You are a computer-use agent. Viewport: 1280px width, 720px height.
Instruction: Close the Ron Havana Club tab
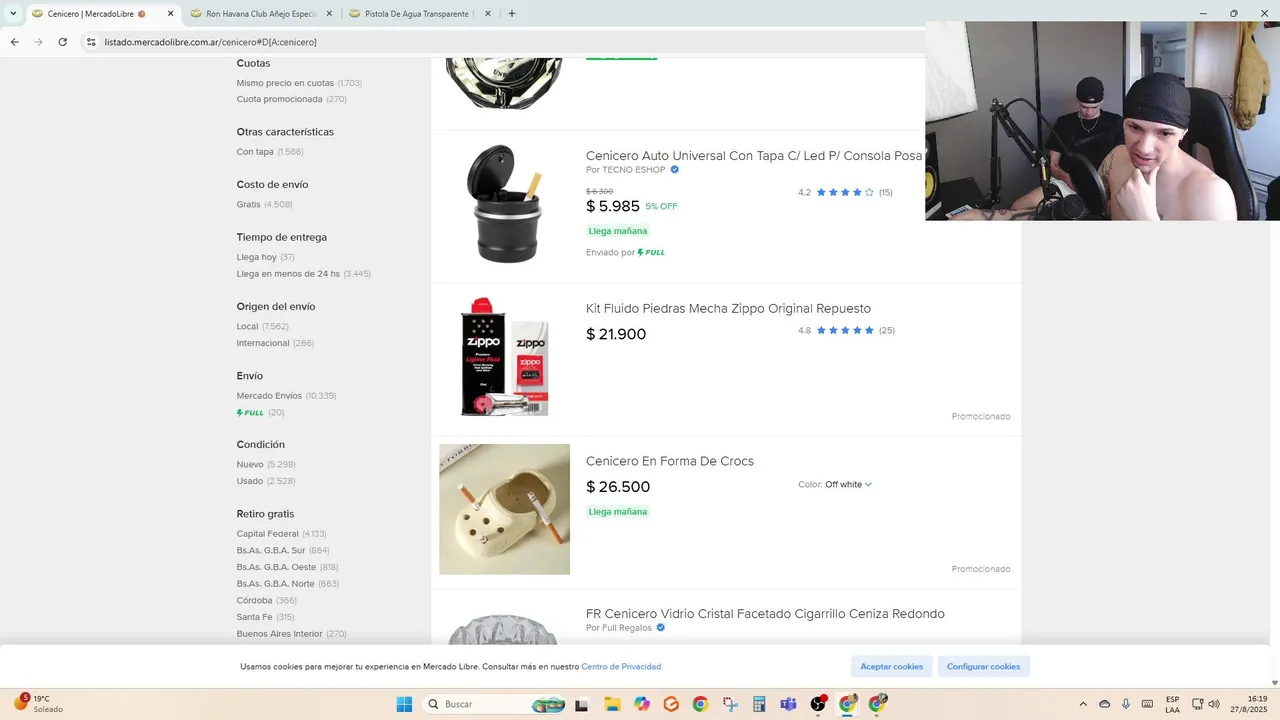(x=329, y=14)
